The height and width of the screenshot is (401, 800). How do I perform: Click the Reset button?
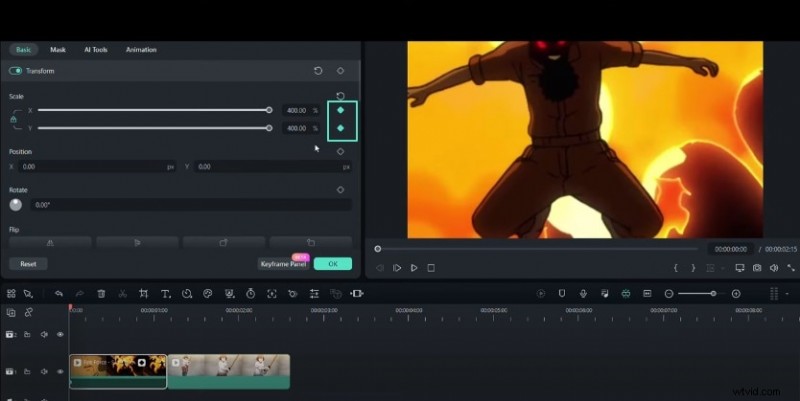[28, 264]
